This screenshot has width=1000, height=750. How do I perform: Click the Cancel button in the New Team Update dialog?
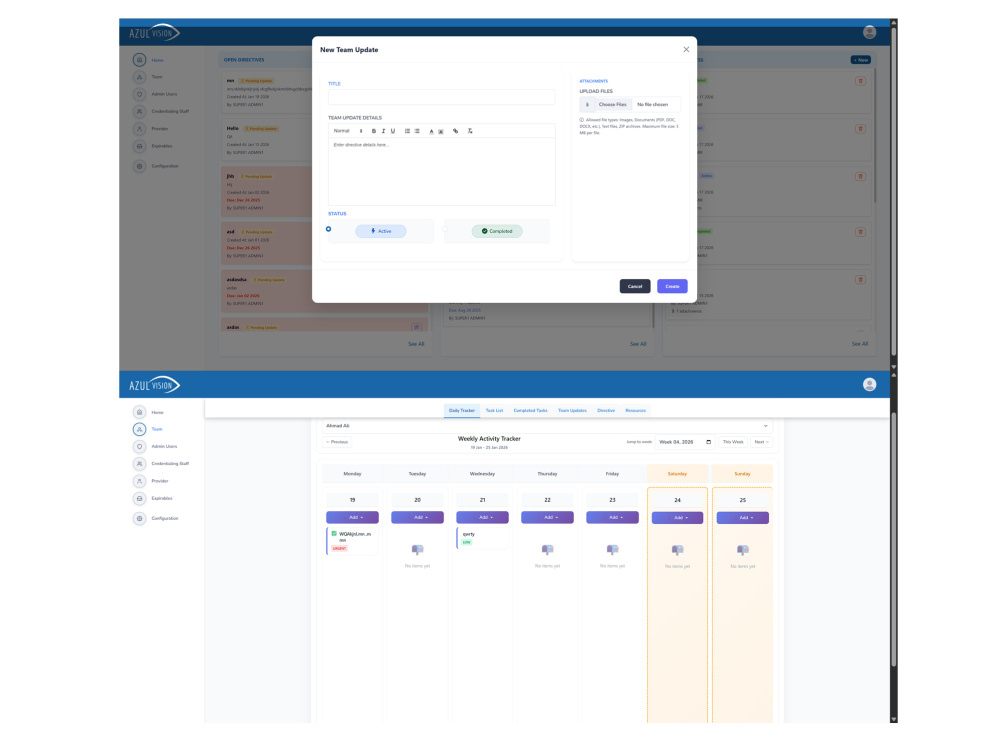[x=635, y=286]
